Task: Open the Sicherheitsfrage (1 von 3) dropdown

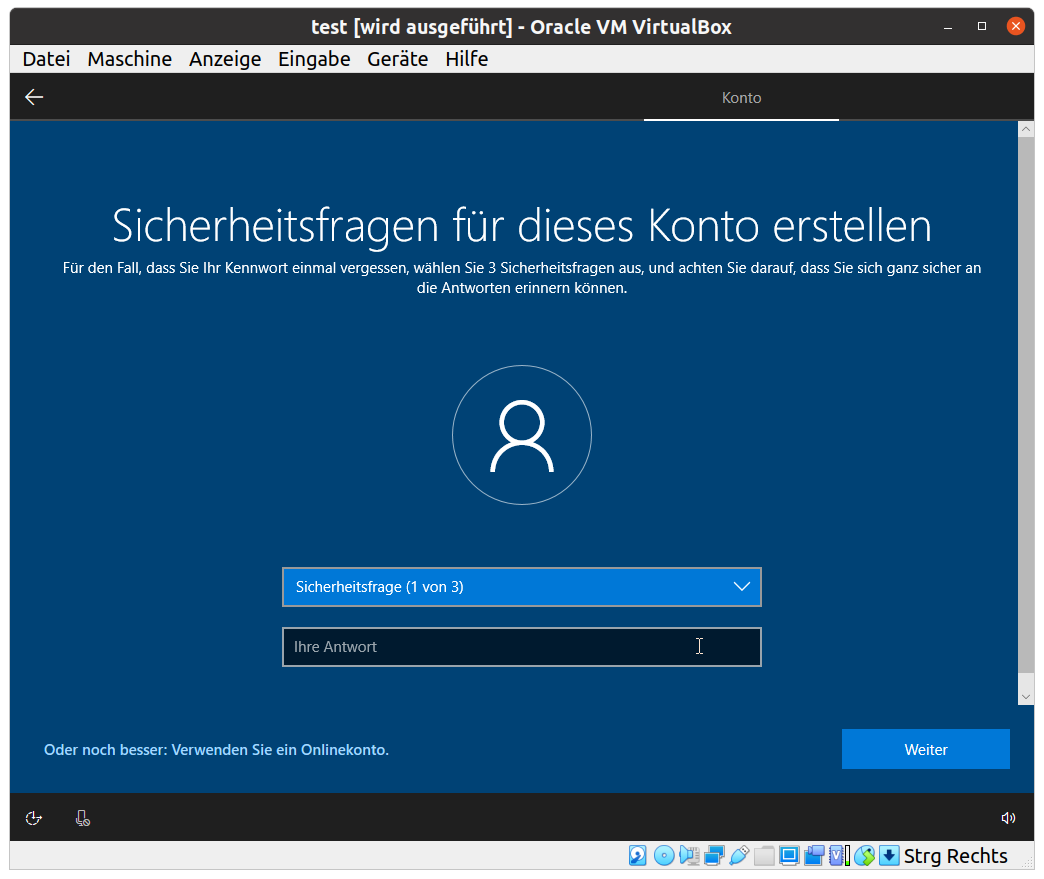Action: (x=522, y=587)
